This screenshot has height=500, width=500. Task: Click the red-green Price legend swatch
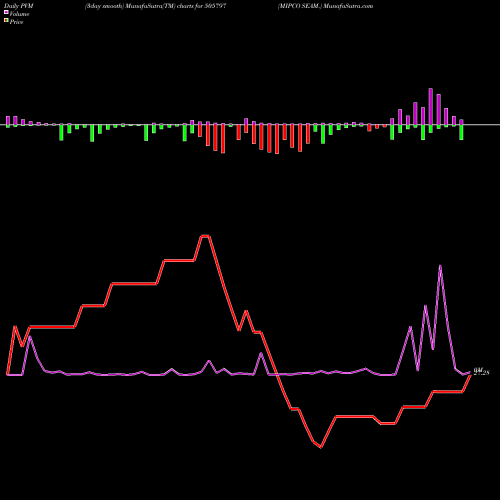(6, 21)
